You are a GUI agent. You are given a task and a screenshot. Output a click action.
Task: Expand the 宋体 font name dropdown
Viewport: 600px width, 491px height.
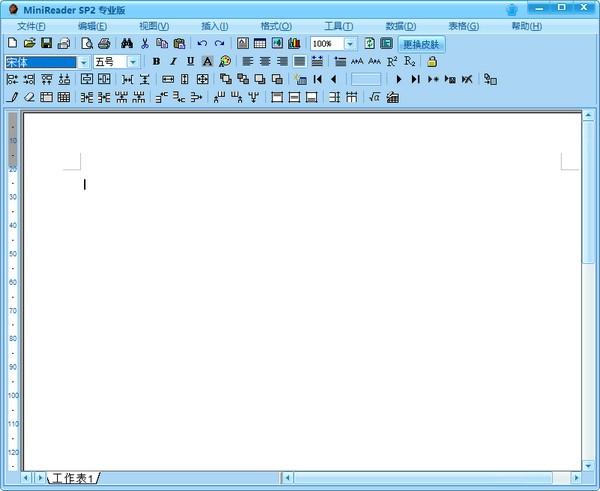coord(83,62)
